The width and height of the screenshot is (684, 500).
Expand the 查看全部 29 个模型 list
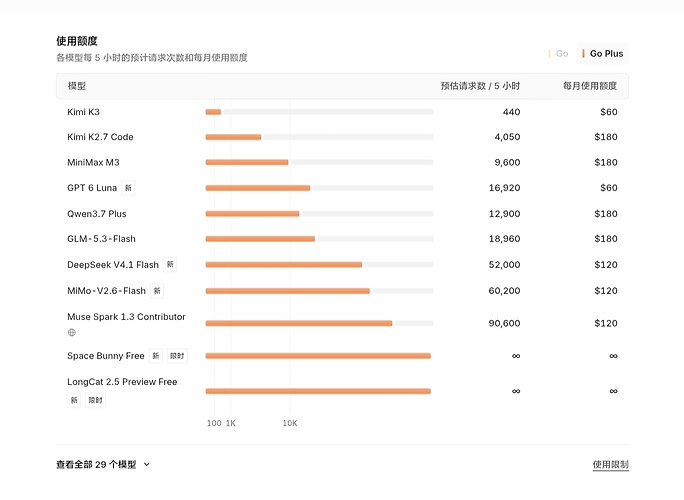103,465
